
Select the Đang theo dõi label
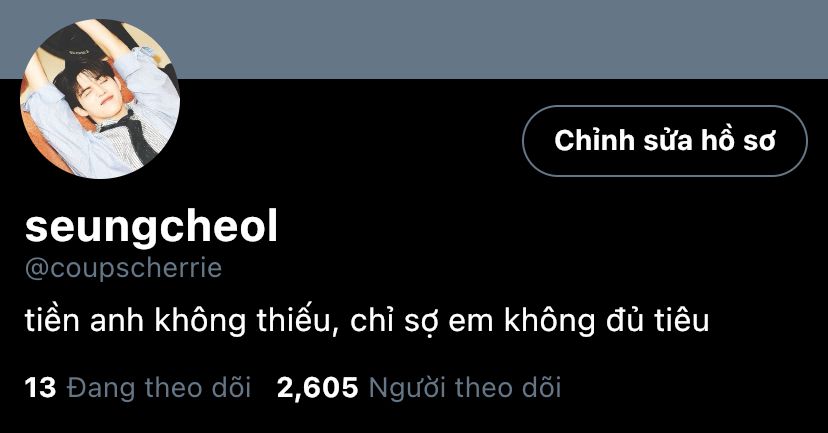[x=159, y=388]
